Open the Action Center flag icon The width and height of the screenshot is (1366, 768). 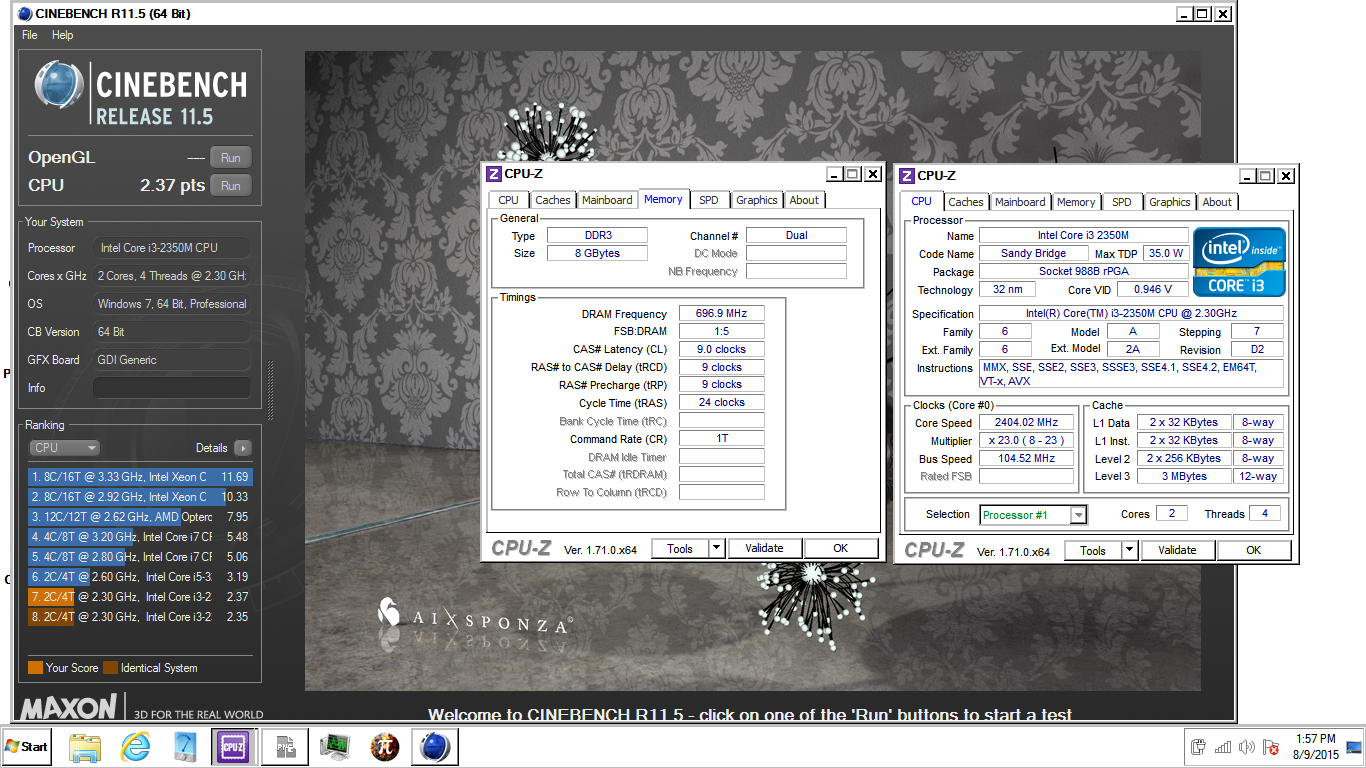point(1271,747)
